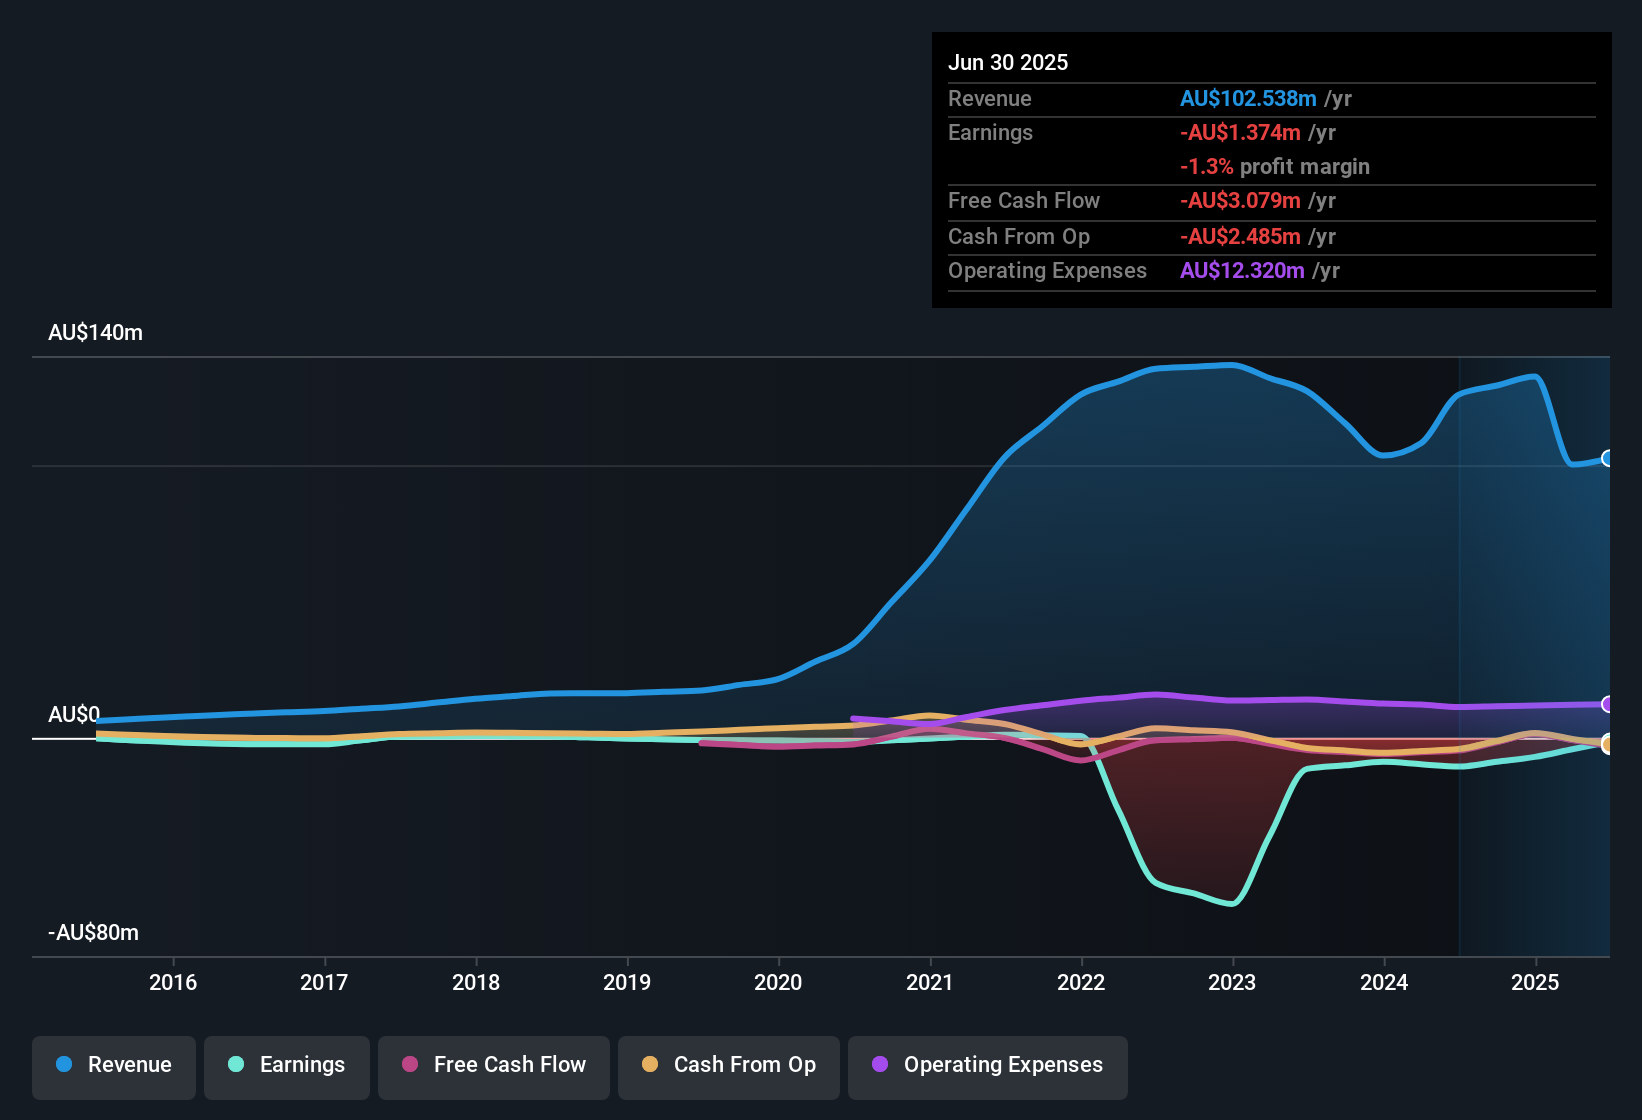
Task: Click the Earnings trough near 2023
Action: (x=1232, y=903)
